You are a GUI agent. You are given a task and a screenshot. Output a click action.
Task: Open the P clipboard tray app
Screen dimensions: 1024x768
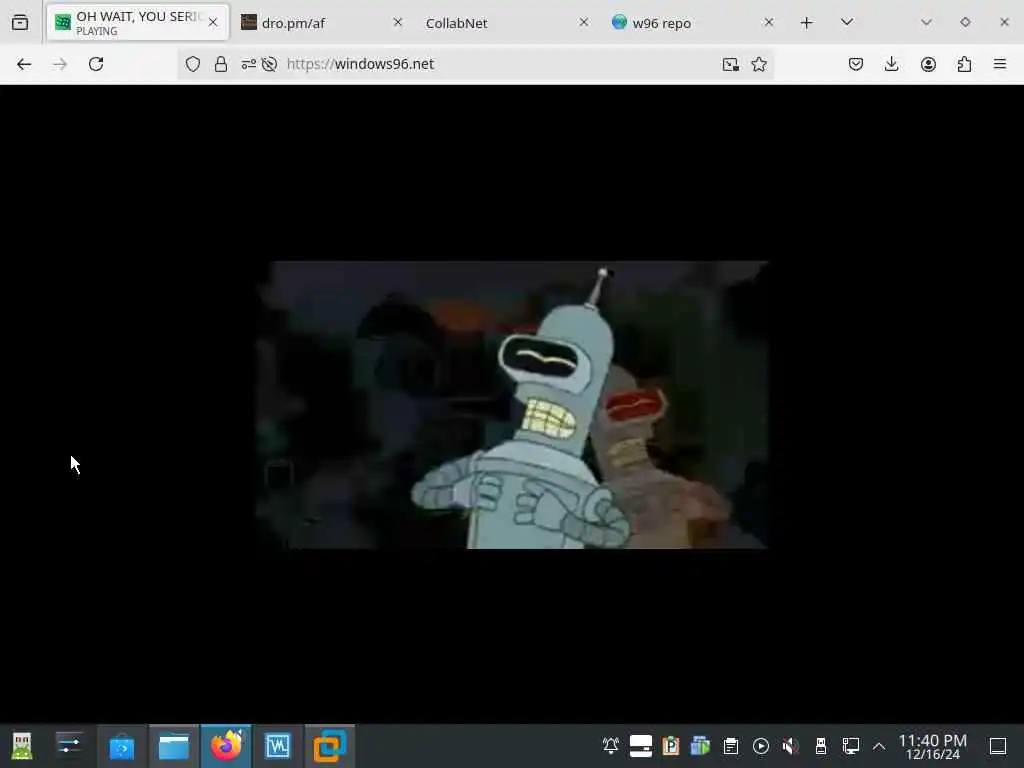(x=671, y=746)
